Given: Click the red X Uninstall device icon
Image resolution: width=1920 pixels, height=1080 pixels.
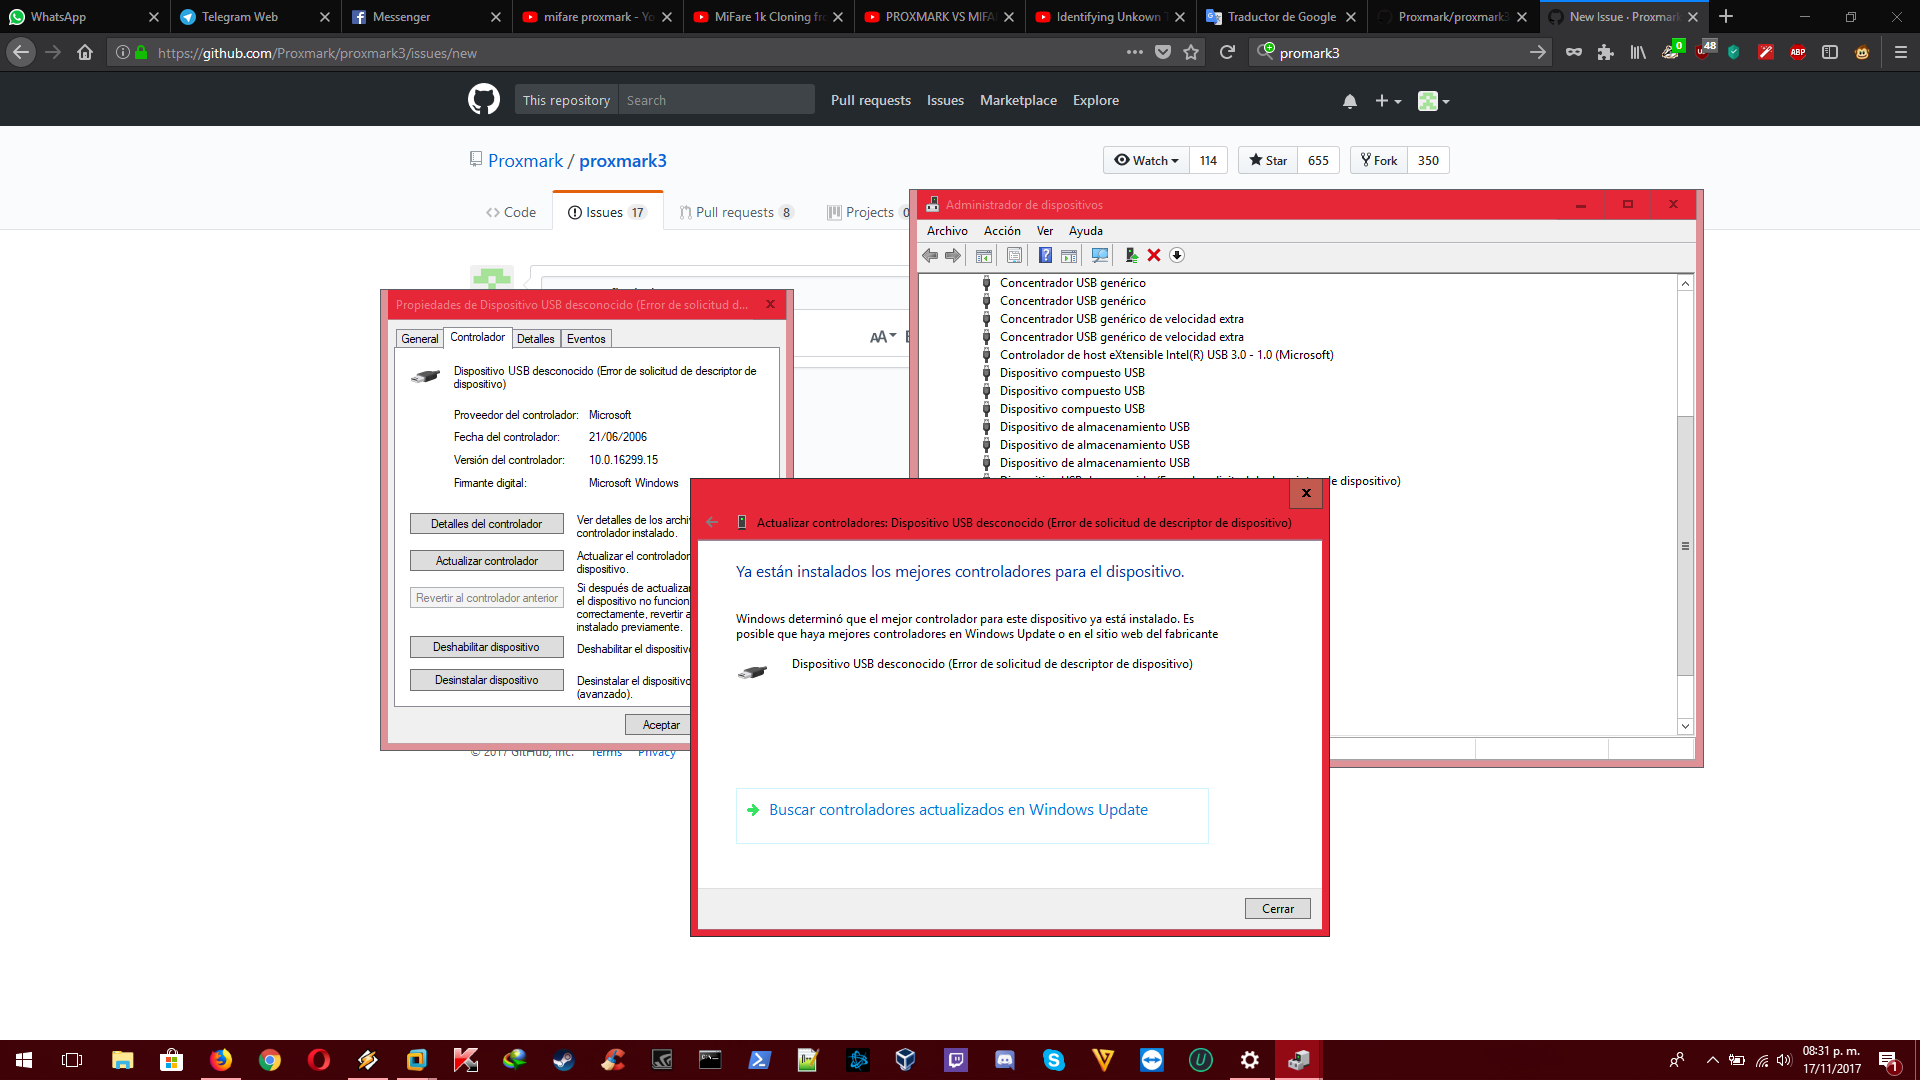Looking at the screenshot, I should point(1154,255).
